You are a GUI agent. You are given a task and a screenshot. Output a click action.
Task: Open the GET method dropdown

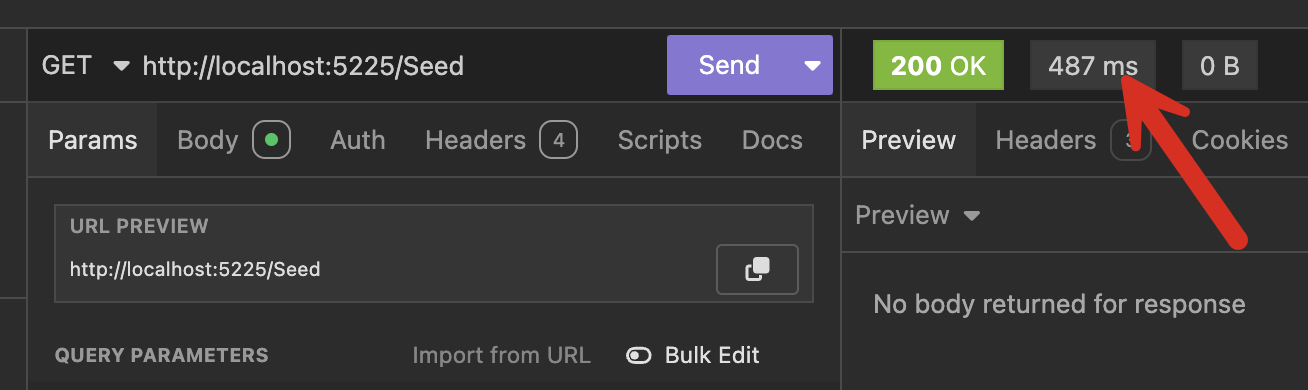tap(86, 66)
